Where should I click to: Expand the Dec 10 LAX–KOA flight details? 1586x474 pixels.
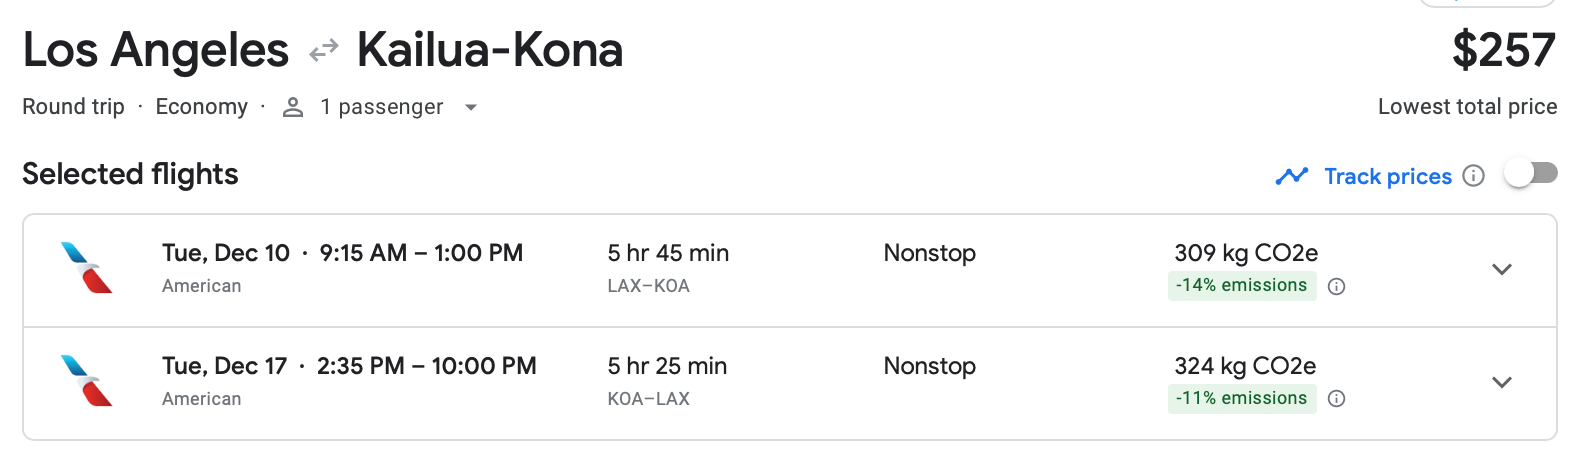[x=1501, y=269]
